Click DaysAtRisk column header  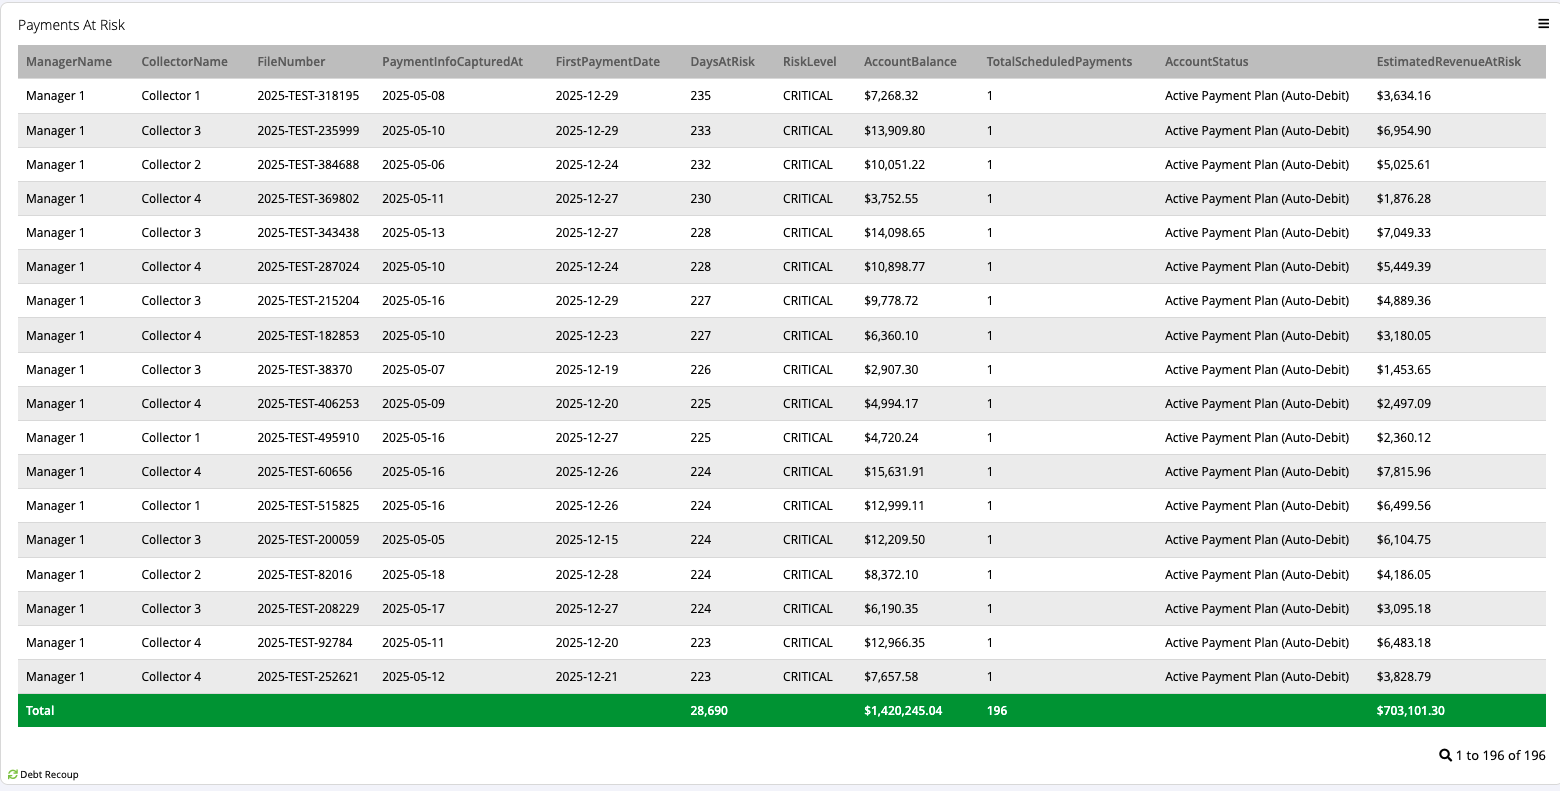[722, 62]
